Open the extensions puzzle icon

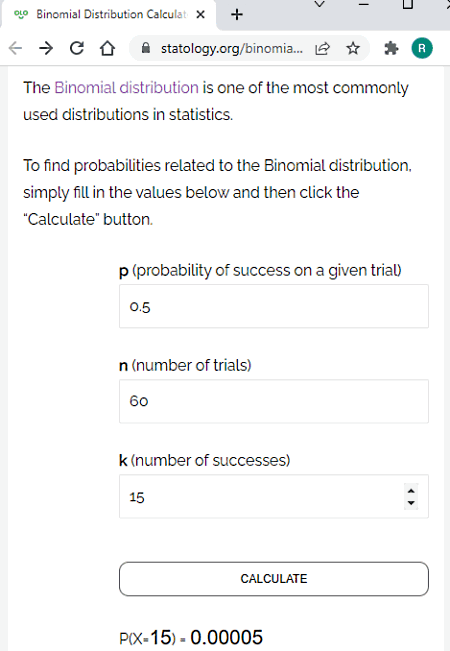391,49
